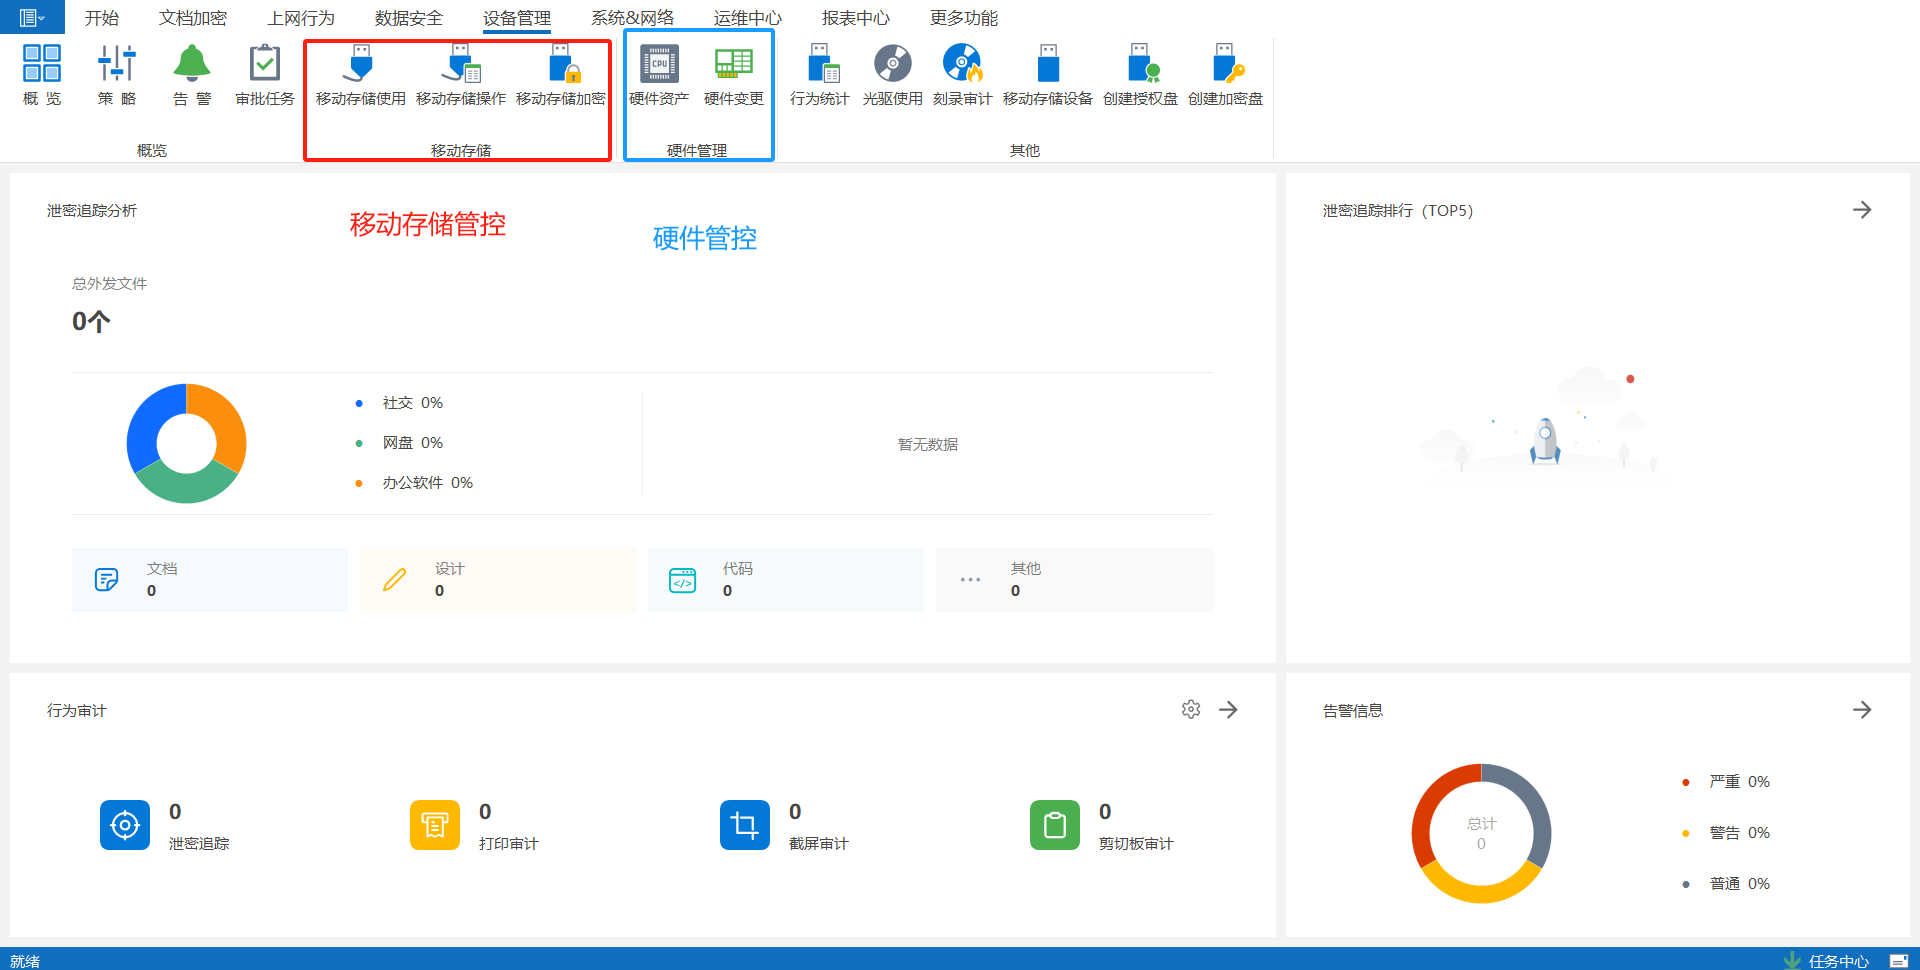
Task: Launch 创建授权盘 tool
Action: (1140, 75)
